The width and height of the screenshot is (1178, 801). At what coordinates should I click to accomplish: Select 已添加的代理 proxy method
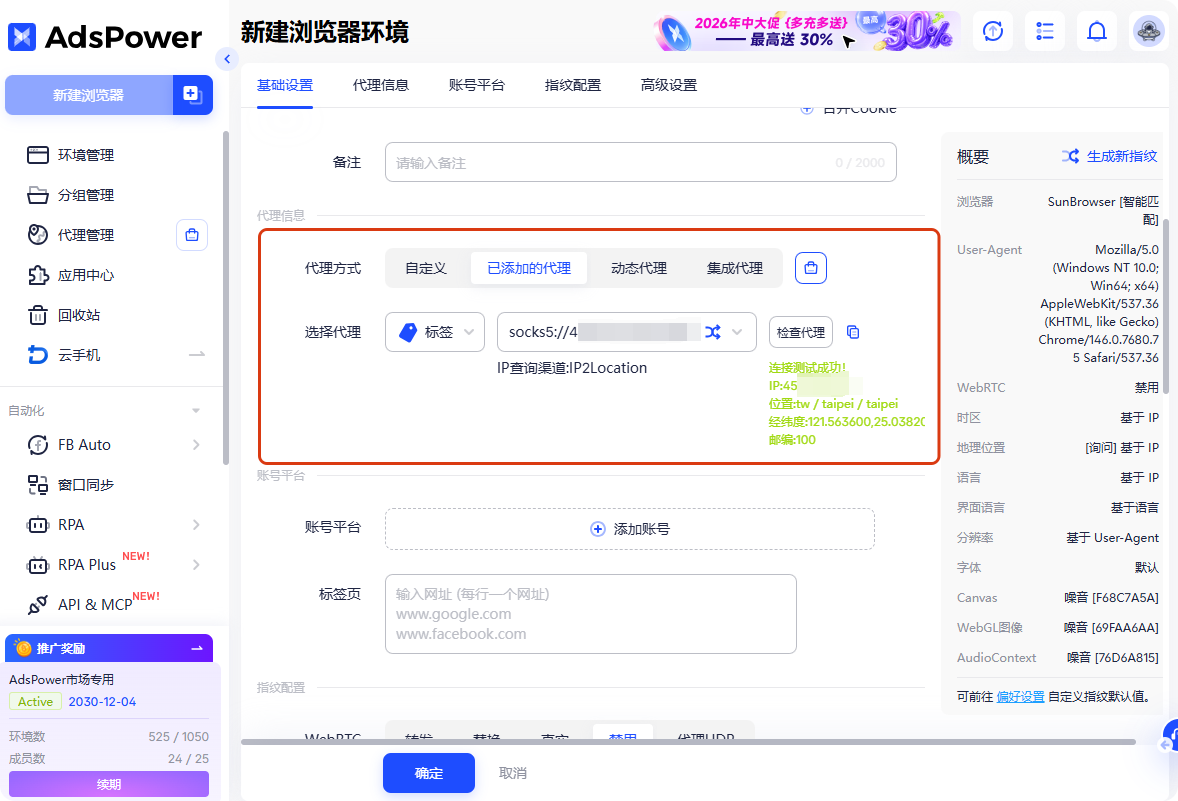[529, 268]
